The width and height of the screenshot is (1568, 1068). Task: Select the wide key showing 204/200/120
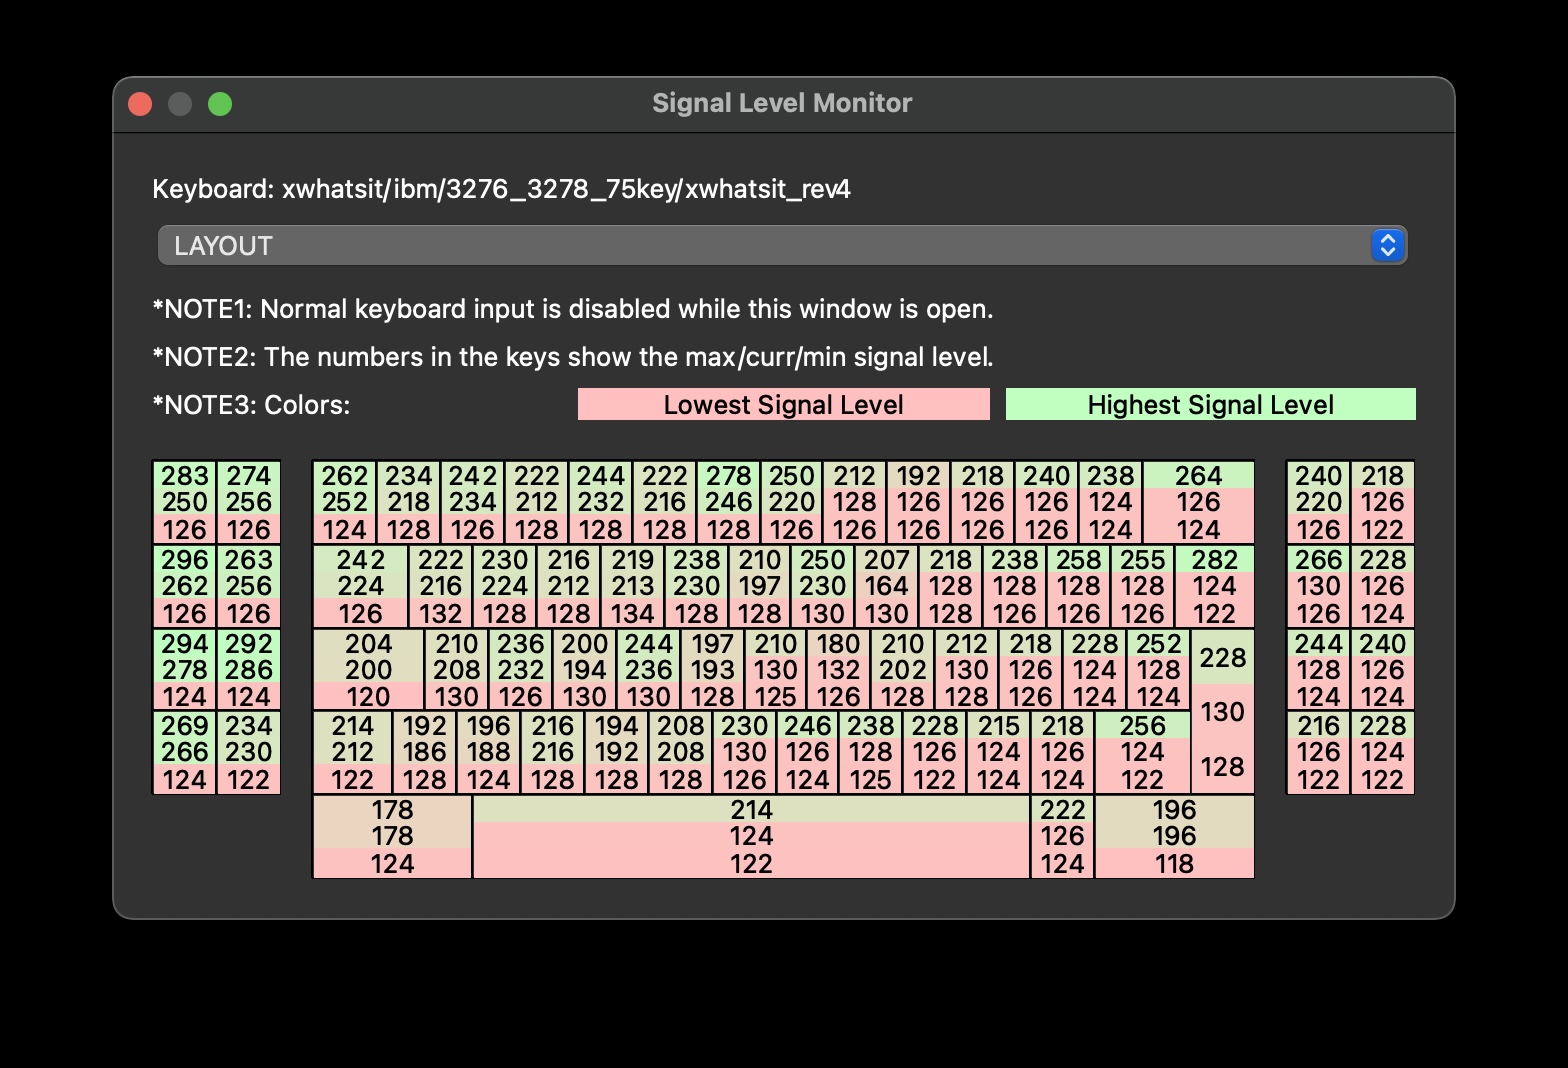point(368,670)
